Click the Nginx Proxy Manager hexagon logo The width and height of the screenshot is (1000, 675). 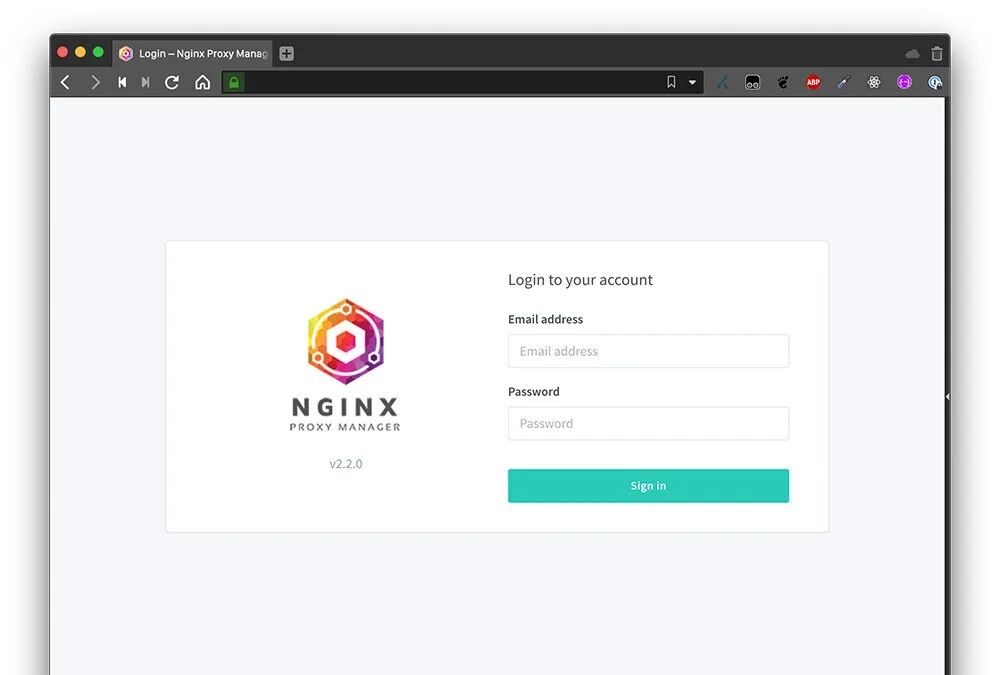coord(346,341)
